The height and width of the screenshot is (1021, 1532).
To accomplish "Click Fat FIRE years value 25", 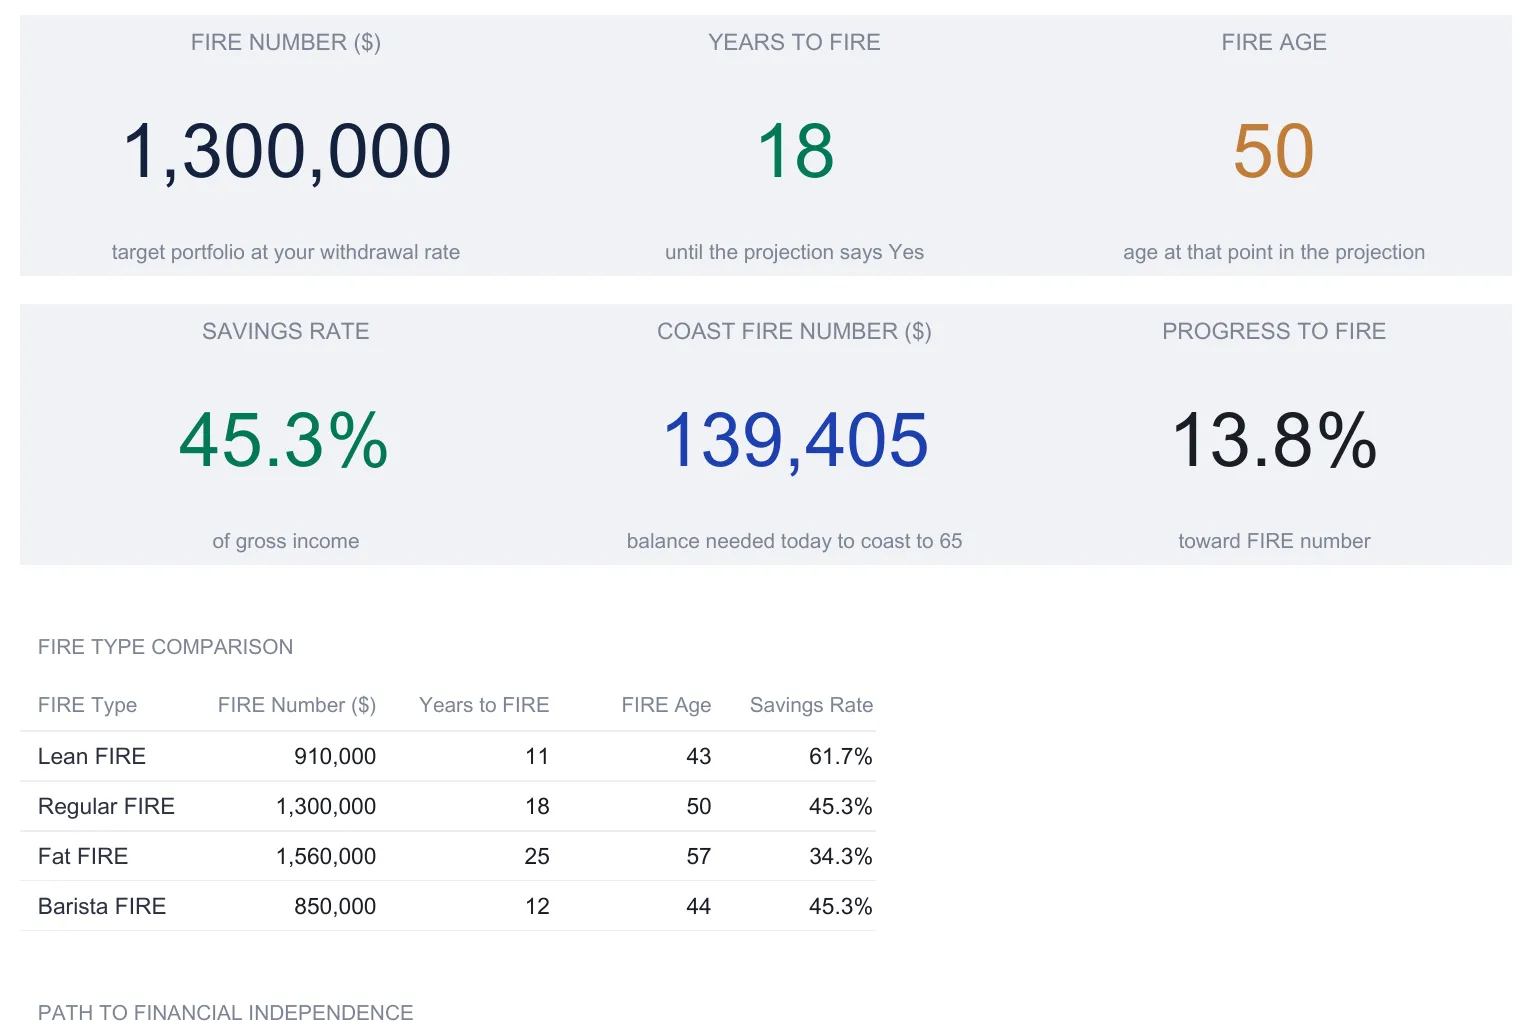I will (x=537, y=856).
